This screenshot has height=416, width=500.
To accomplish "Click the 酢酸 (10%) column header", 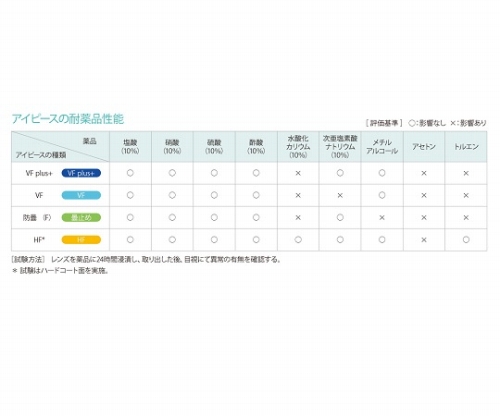I will 256,147.
